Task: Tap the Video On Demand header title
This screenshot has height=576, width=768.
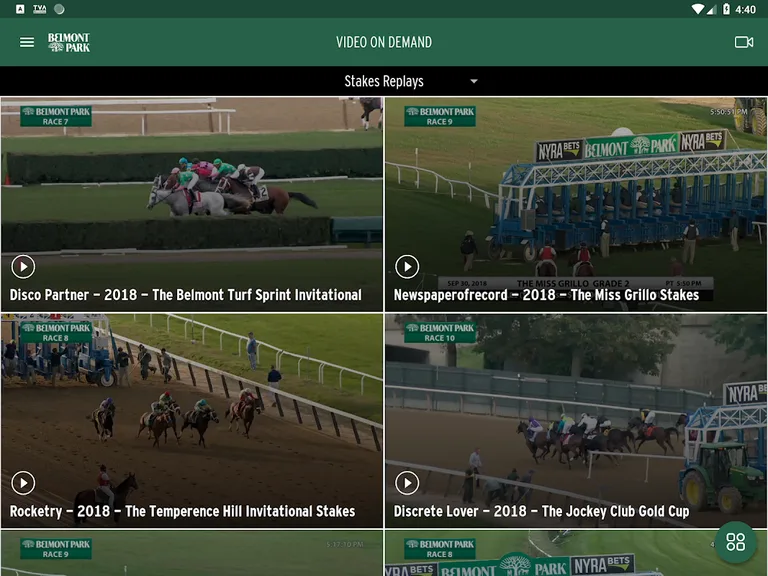Action: point(384,43)
